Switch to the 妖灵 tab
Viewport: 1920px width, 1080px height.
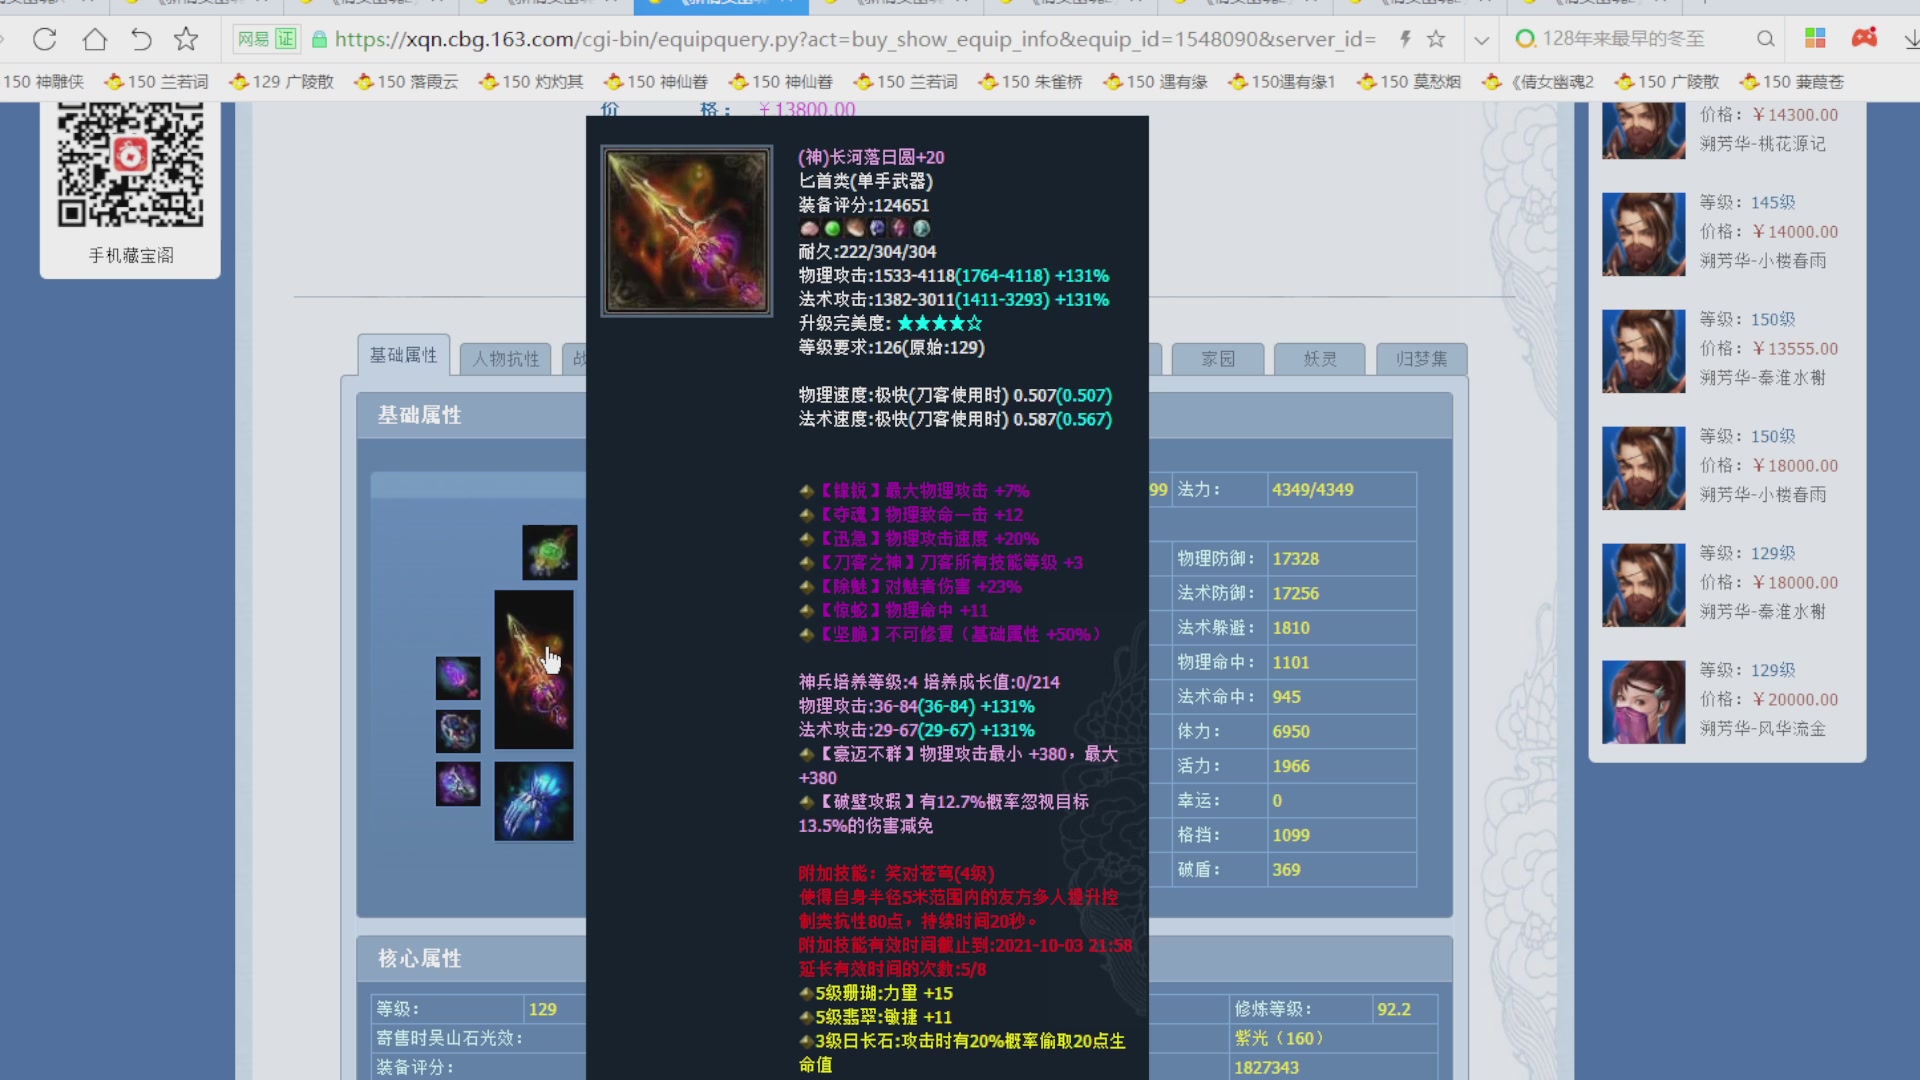pos(1320,359)
